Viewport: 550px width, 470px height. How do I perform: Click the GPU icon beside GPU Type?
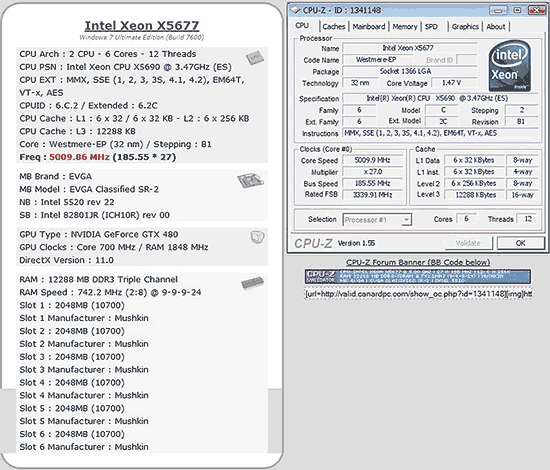257,237
